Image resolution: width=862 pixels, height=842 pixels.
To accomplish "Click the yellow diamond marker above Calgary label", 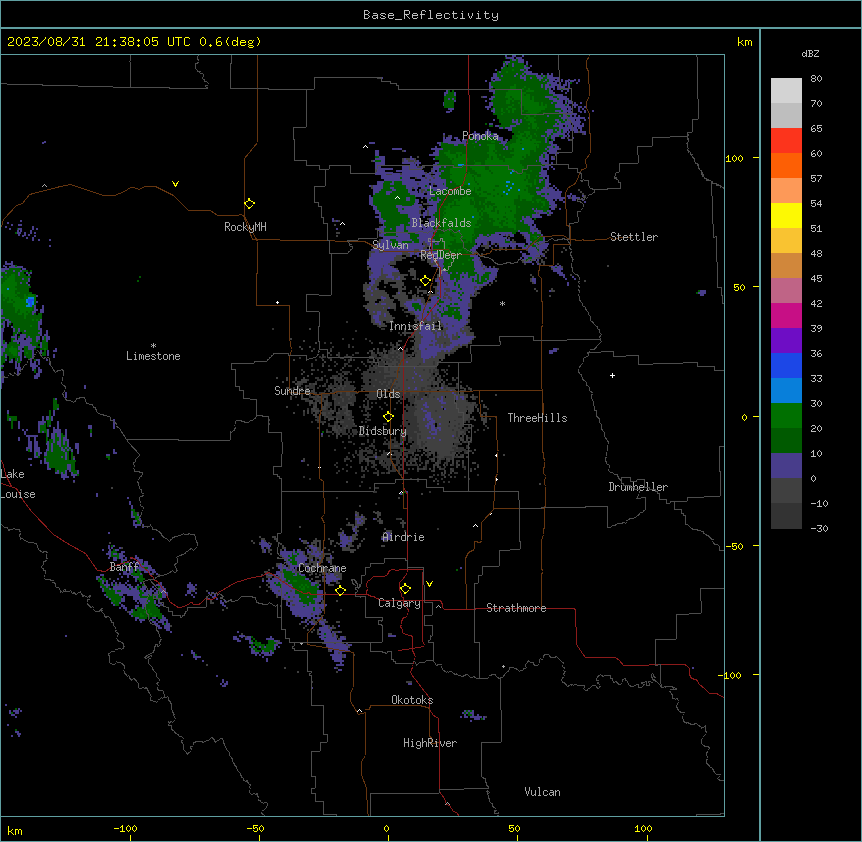I will (x=405, y=589).
